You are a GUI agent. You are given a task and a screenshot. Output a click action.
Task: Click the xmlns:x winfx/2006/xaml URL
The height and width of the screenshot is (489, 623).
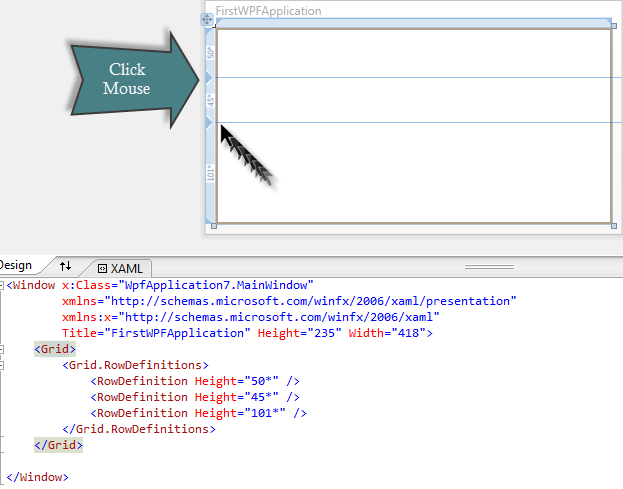click(279, 317)
